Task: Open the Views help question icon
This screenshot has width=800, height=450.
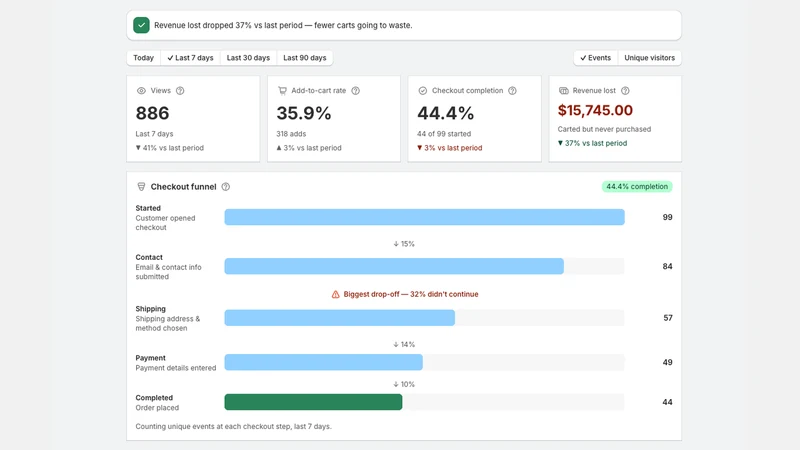Action: [x=180, y=91]
